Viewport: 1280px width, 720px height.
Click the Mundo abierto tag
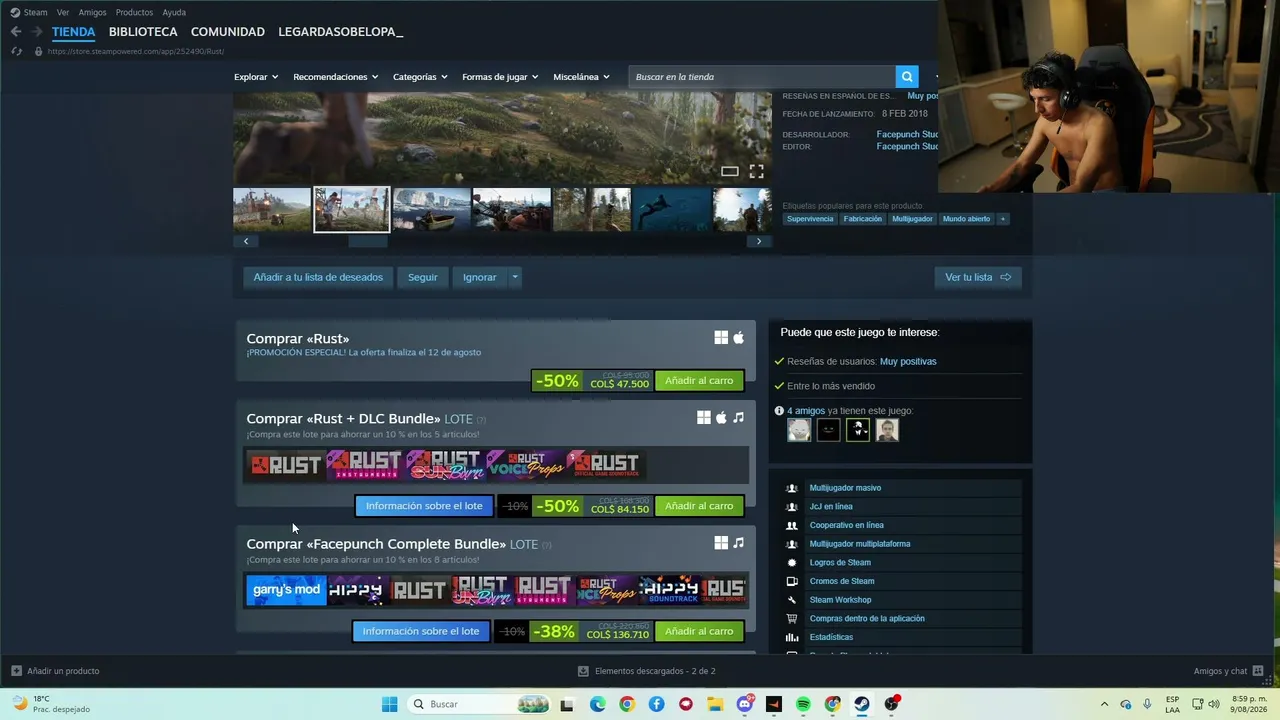pos(966,219)
